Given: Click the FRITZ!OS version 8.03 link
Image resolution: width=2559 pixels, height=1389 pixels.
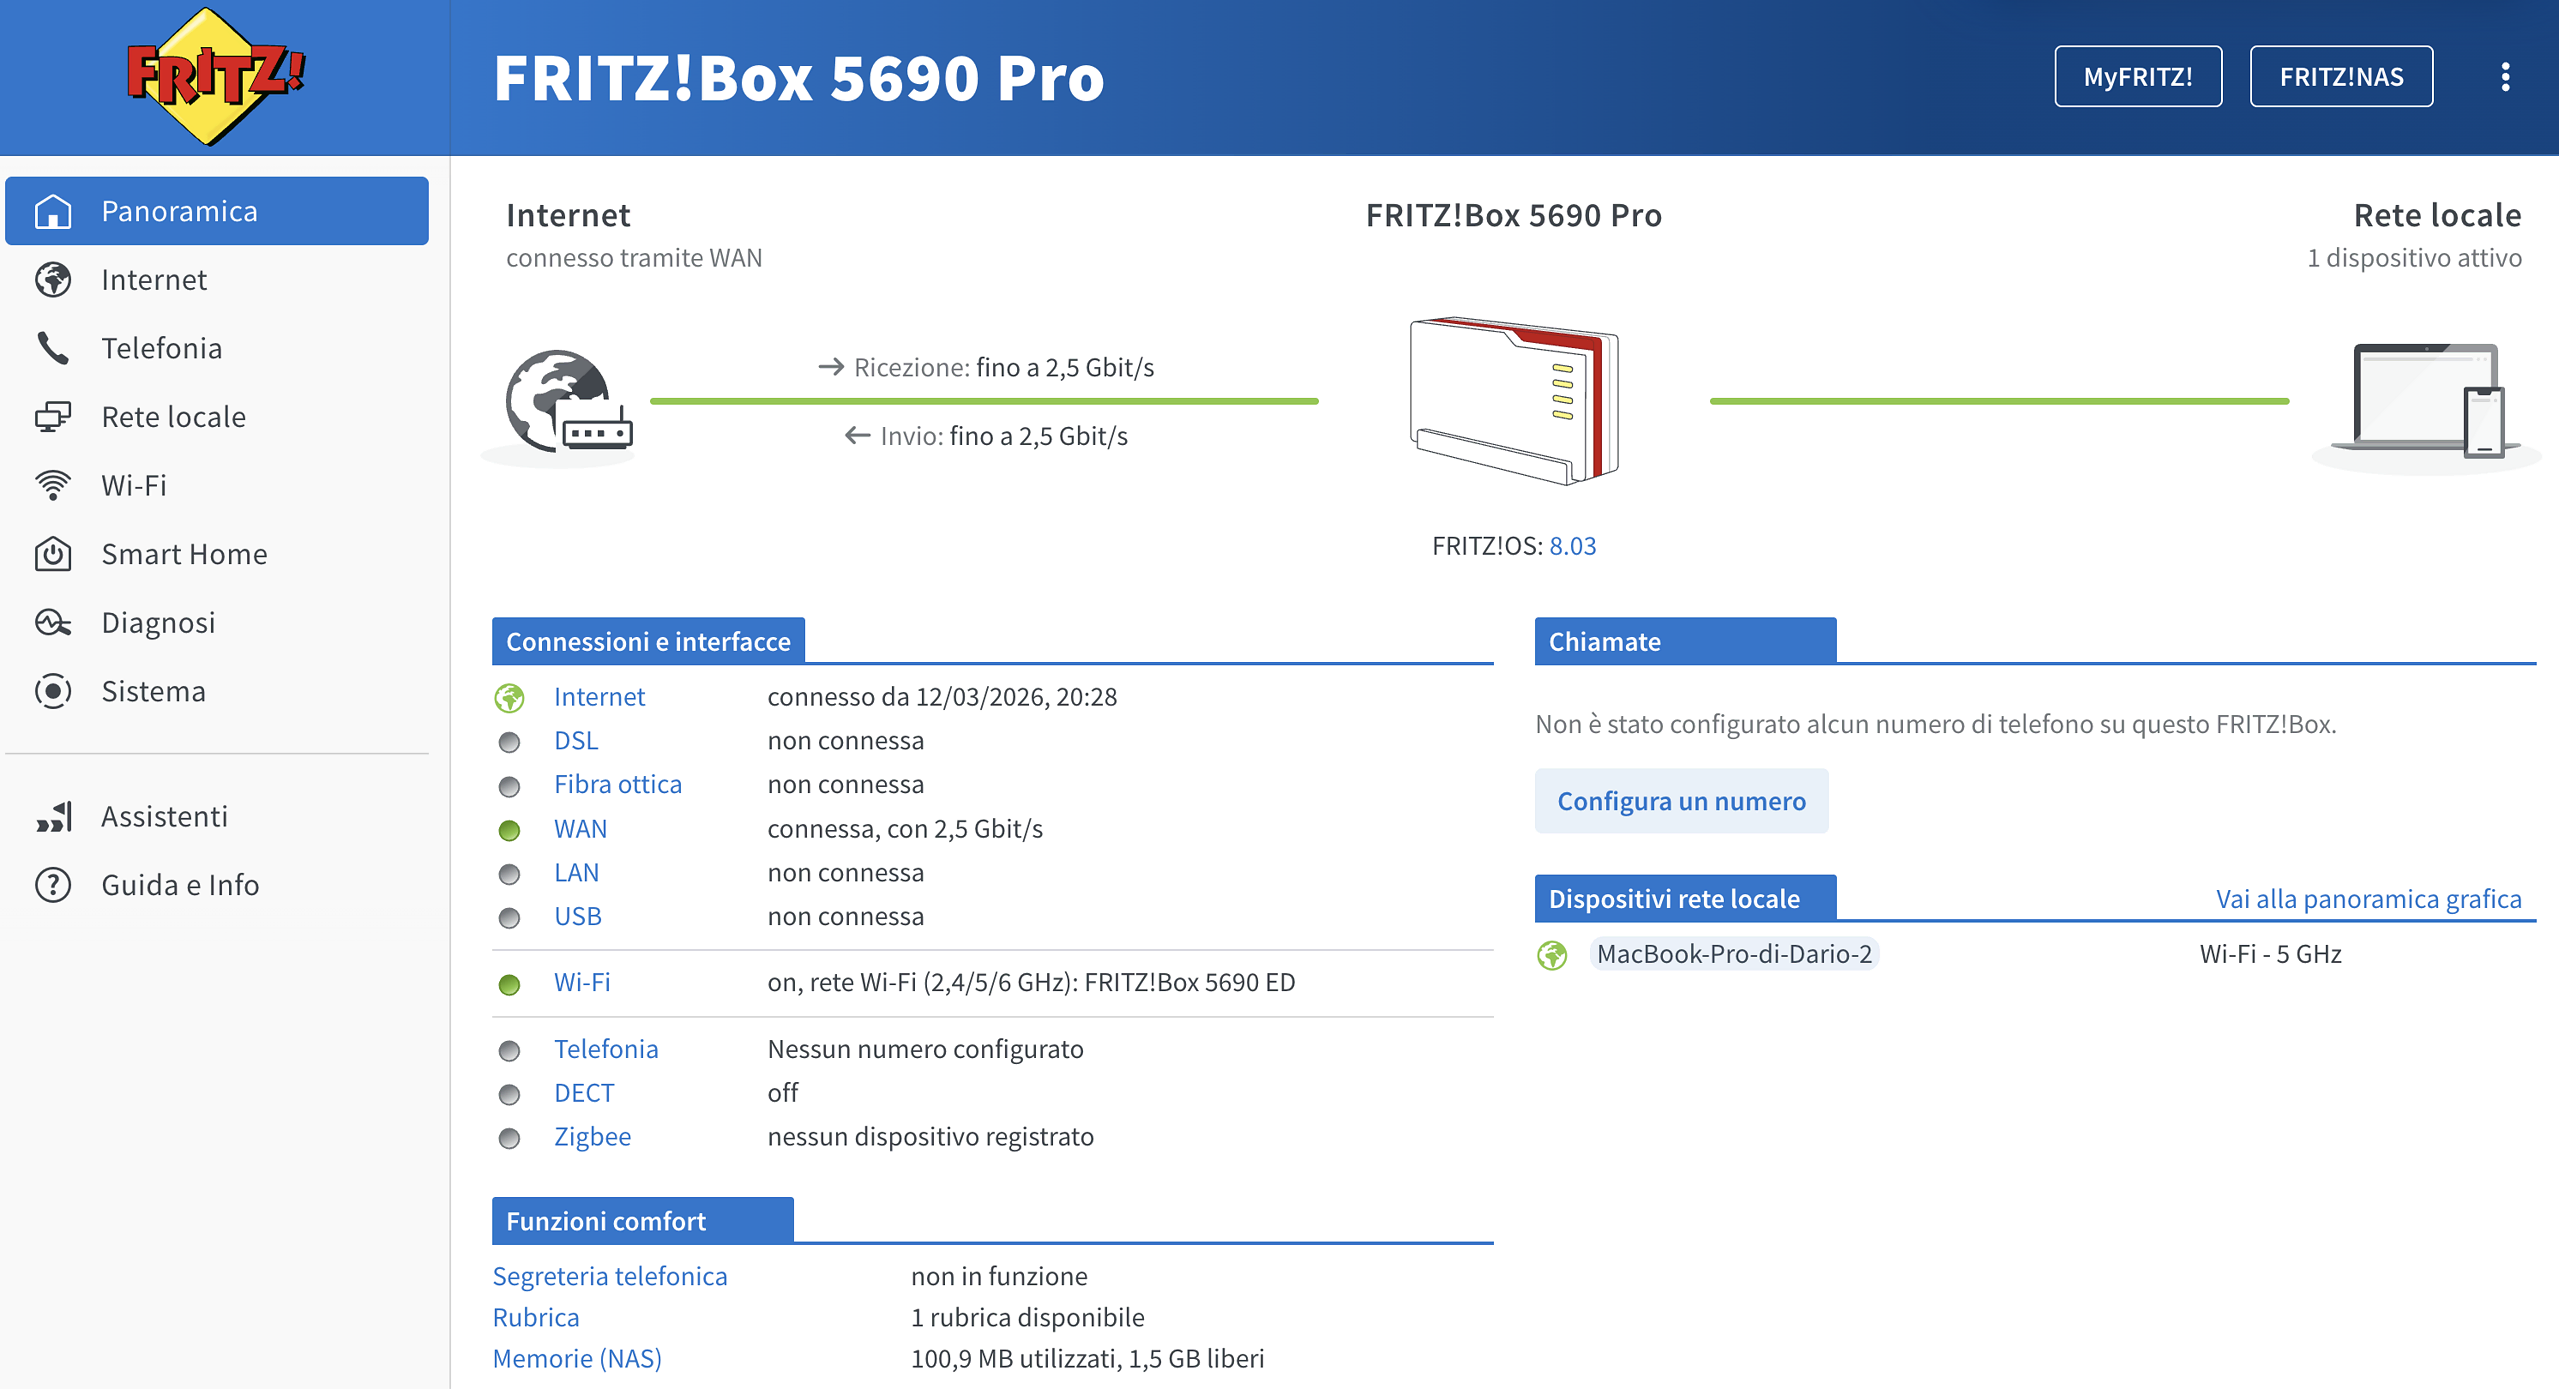Looking at the screenshot, I should coord(1572,546).
